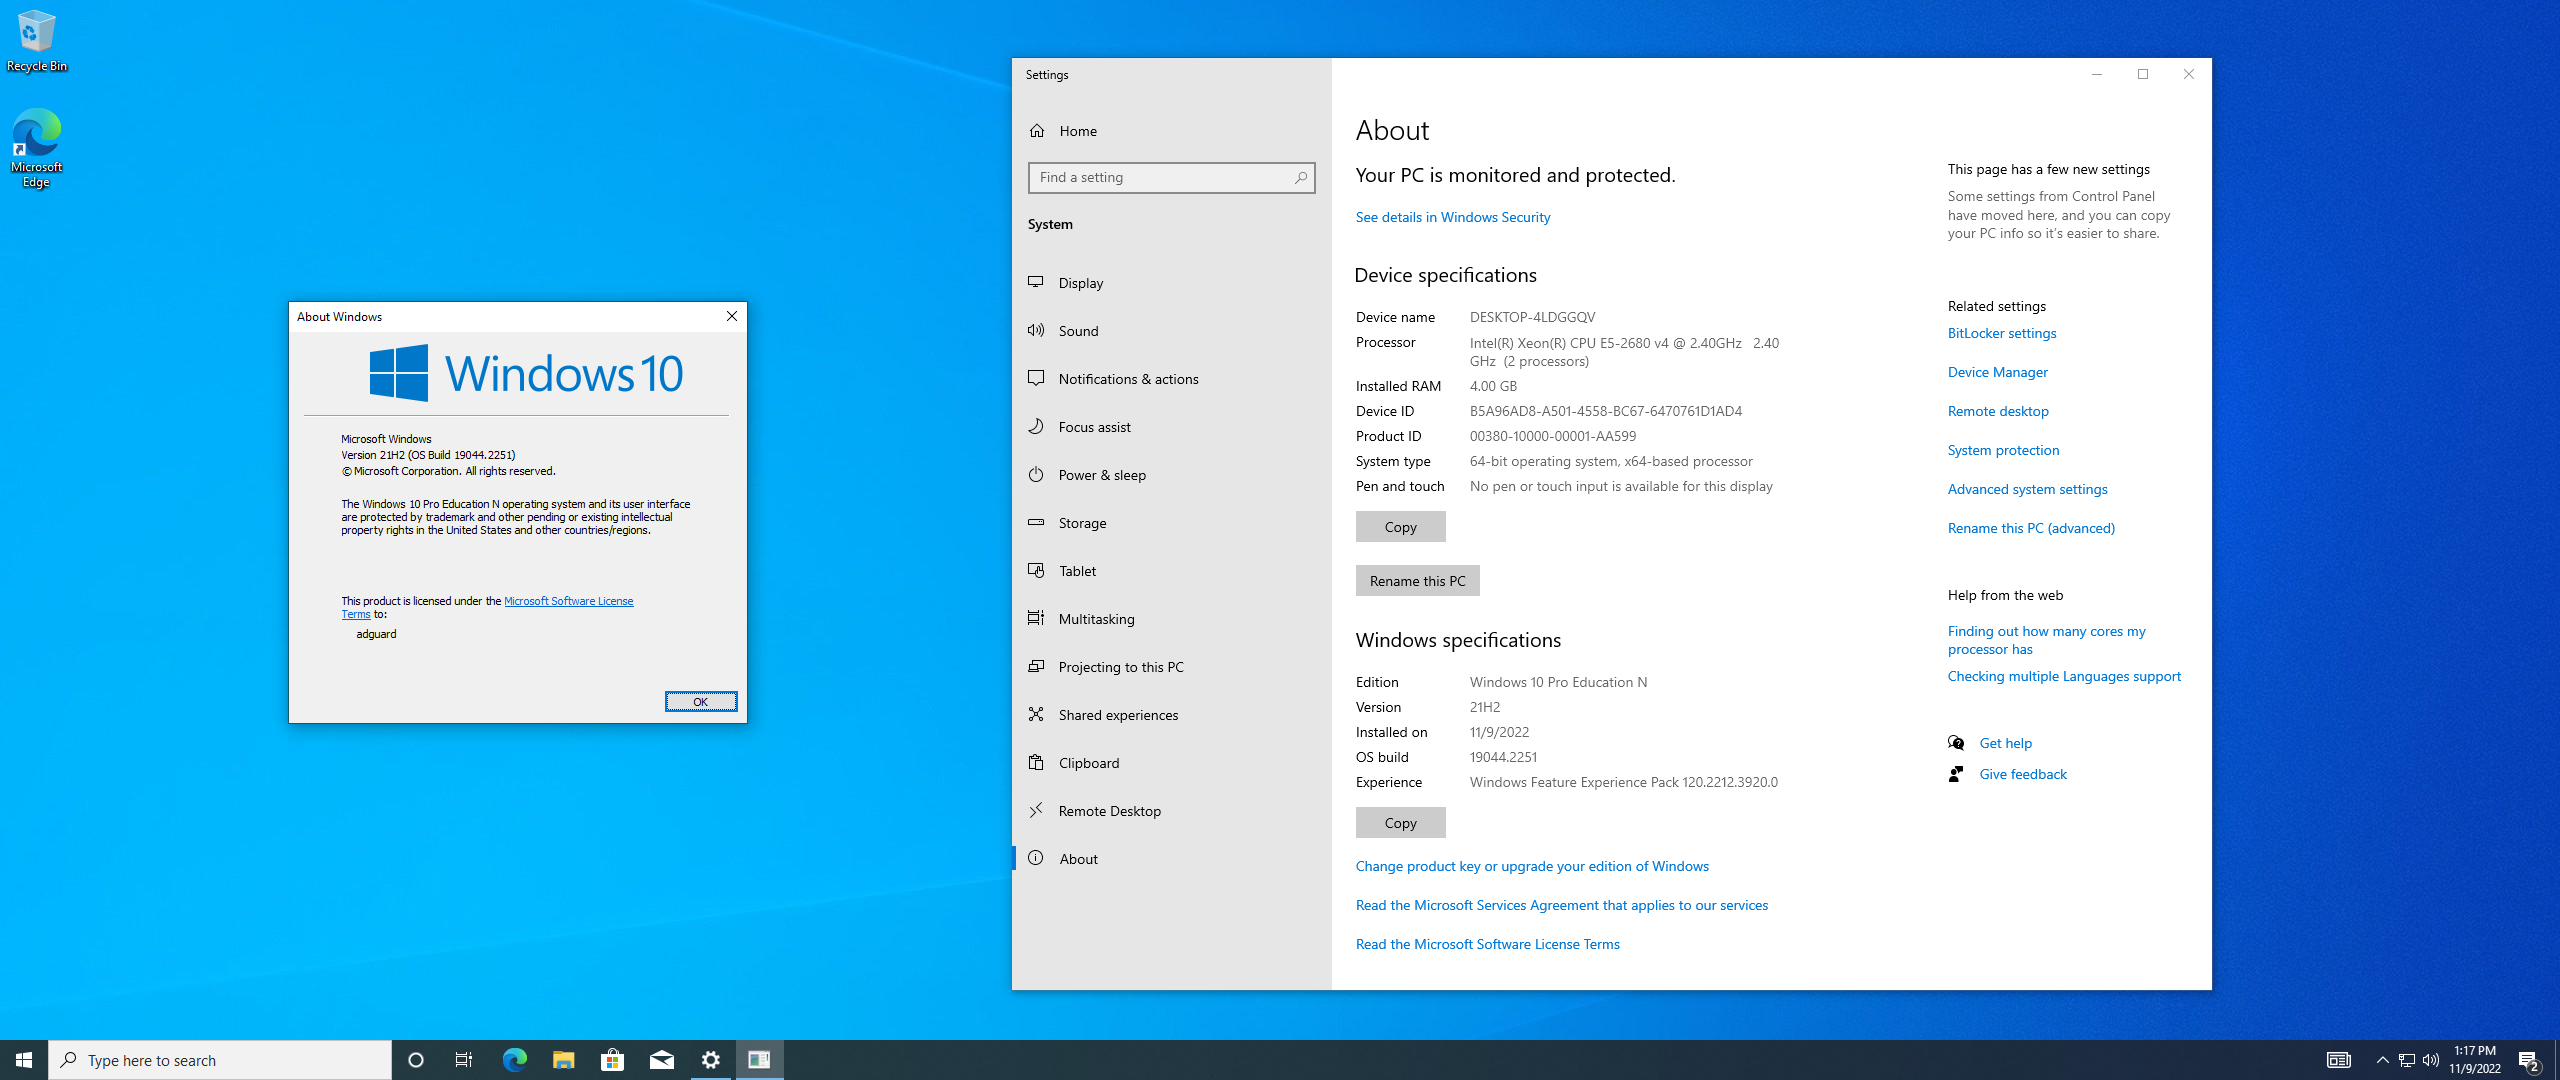Click the winver app on the taskbar

coord(759,1060)
